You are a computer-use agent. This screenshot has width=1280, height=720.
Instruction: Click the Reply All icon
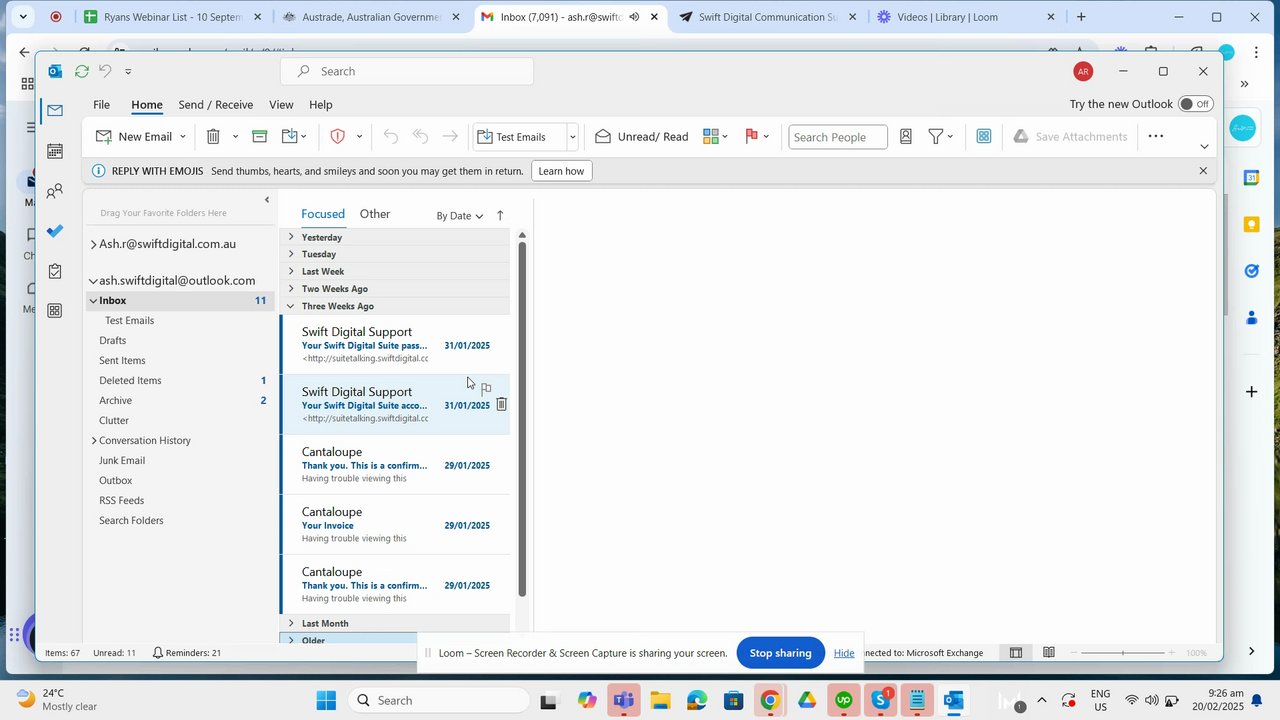coord(421,137)
